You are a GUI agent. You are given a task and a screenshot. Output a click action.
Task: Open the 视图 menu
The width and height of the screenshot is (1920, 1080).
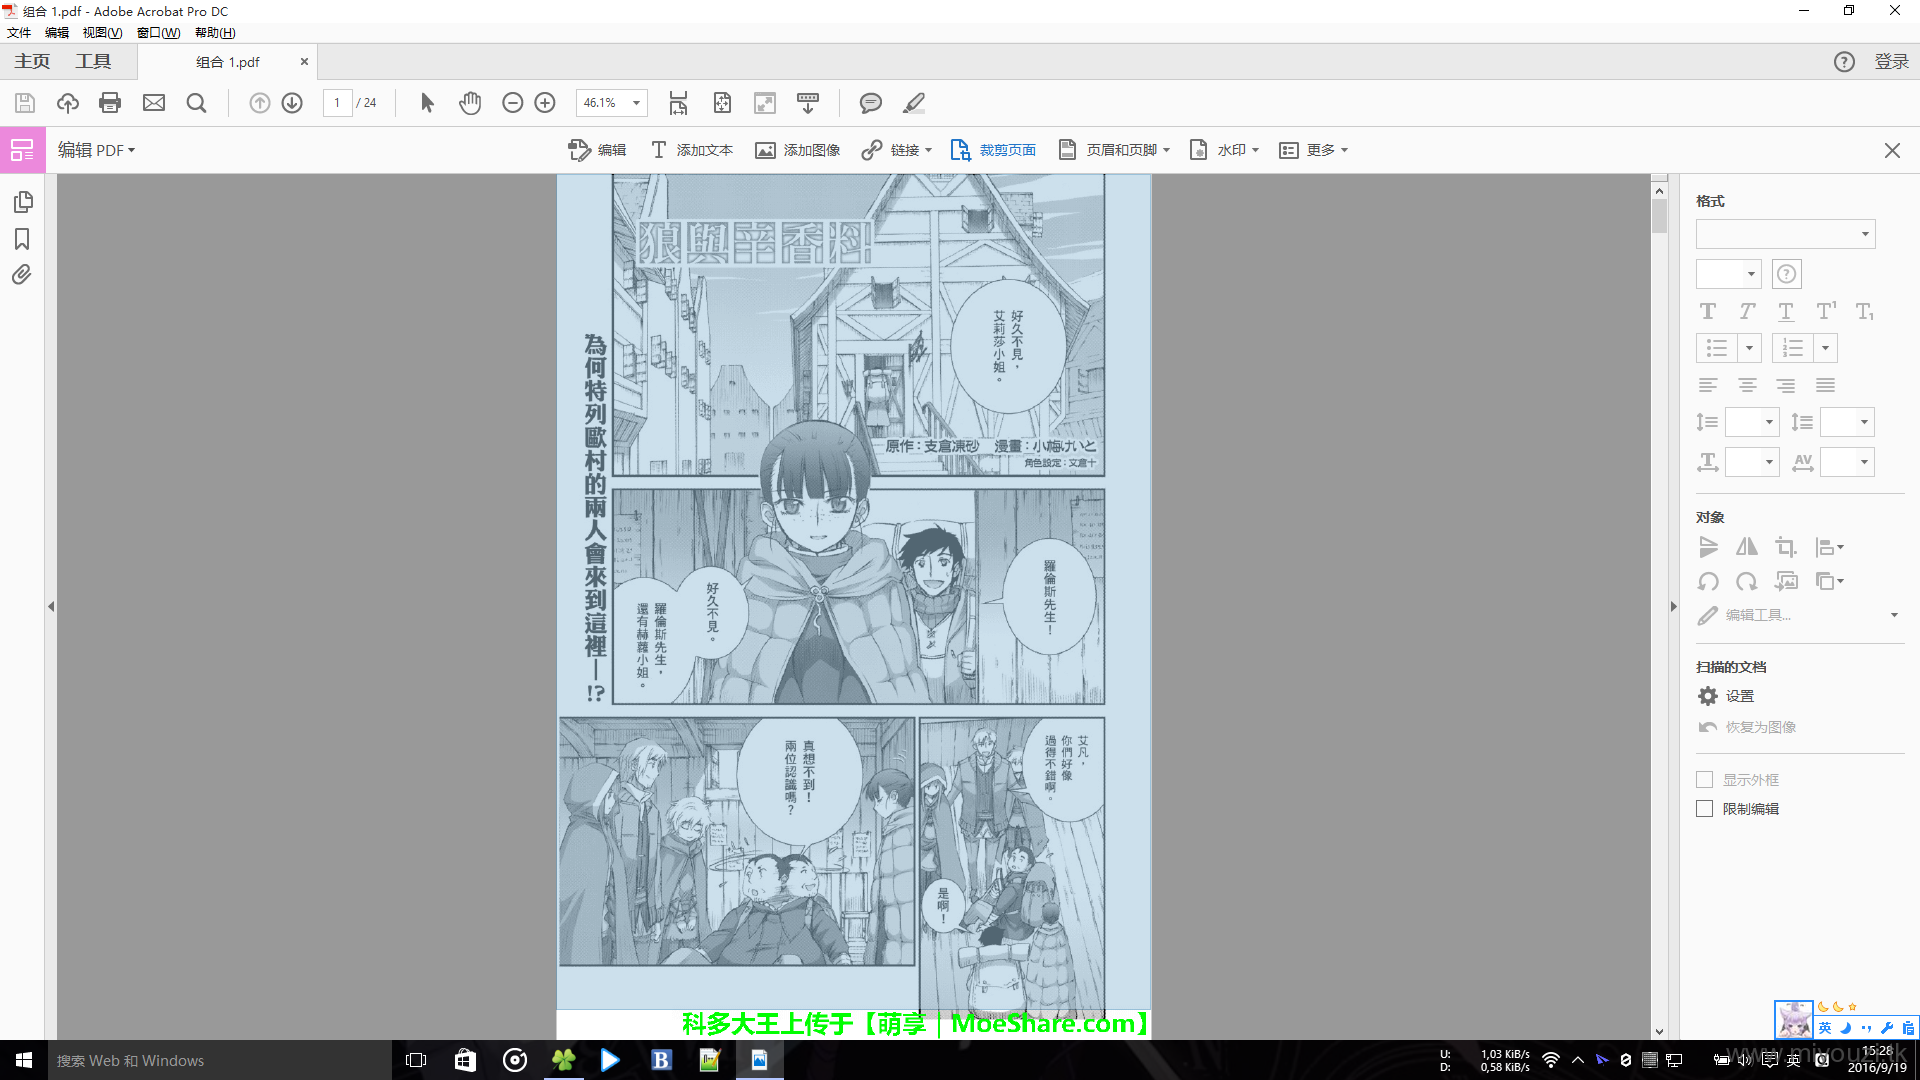[102, 33]
